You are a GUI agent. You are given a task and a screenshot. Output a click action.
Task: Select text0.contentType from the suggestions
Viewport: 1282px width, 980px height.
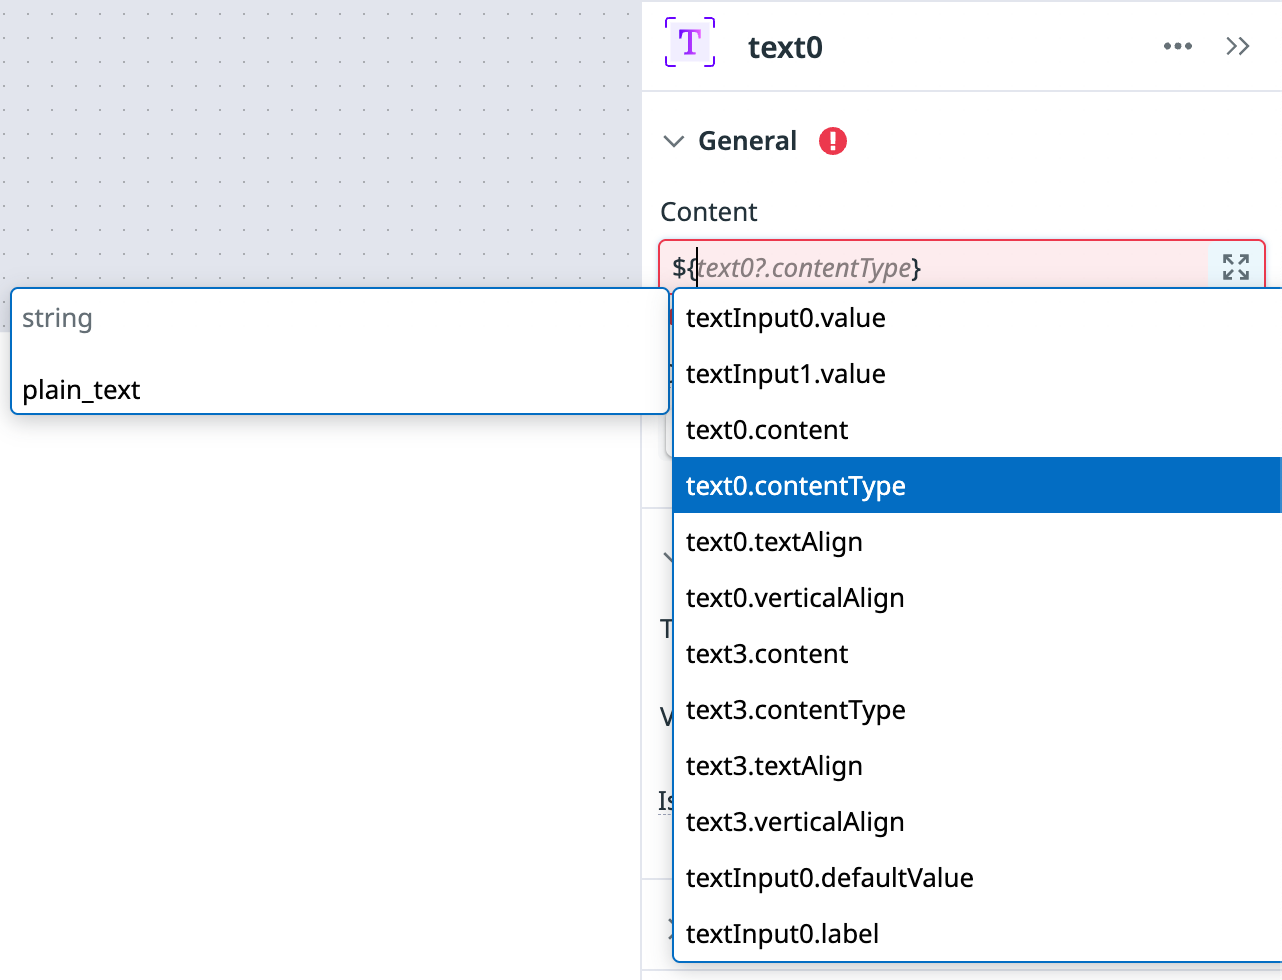(x=795, y=485)
